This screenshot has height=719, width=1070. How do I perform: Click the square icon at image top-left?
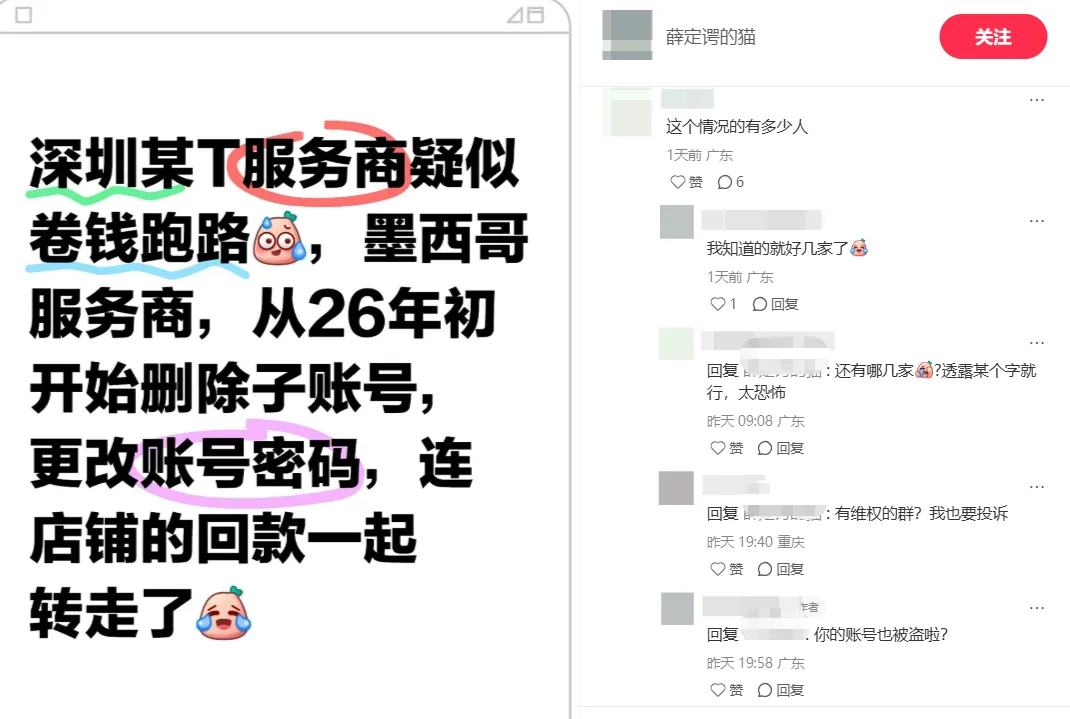pos(23,14)
